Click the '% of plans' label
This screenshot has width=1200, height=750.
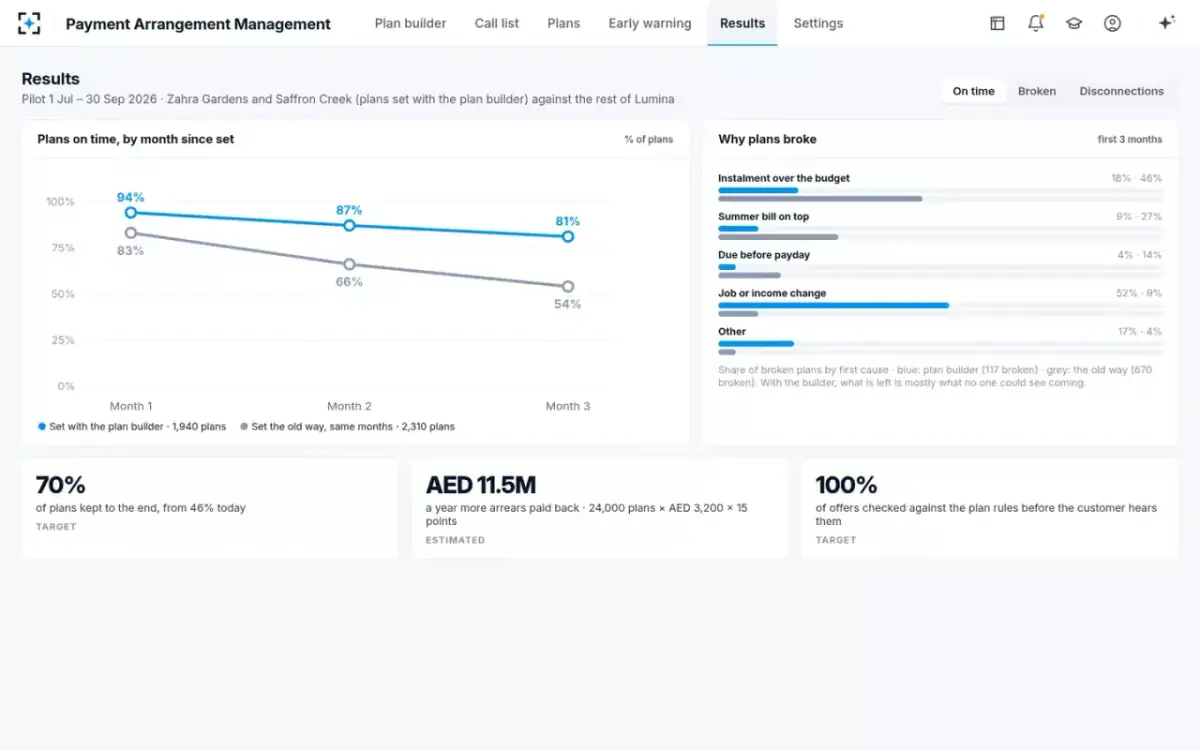[649, 139]
